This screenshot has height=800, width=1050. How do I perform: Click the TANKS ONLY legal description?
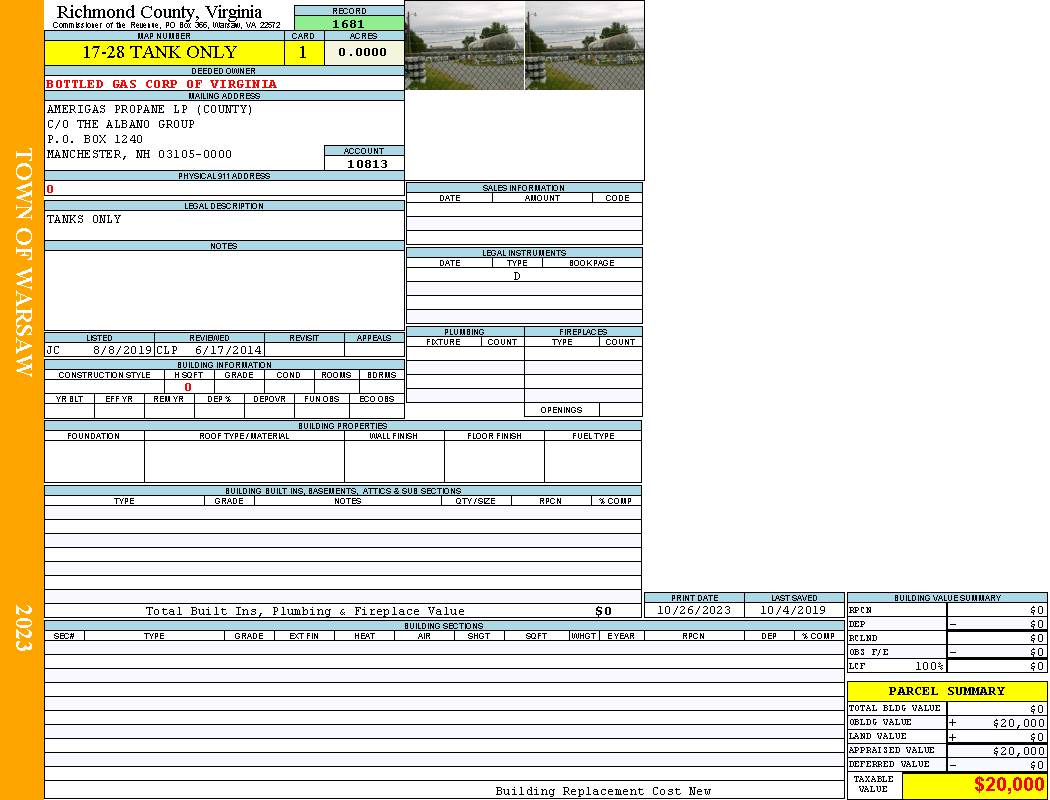[x=84, y=219]
